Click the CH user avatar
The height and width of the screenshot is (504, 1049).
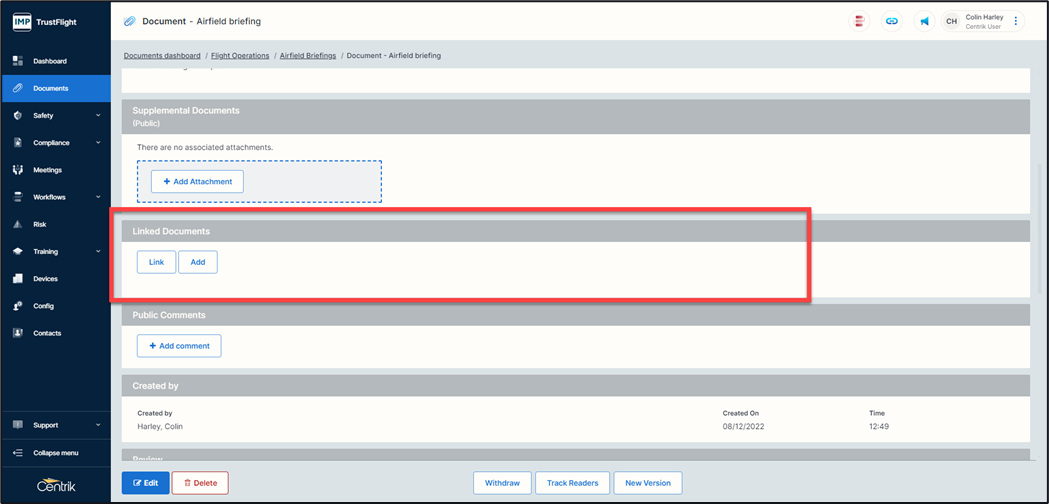click(x=951, y=21)
